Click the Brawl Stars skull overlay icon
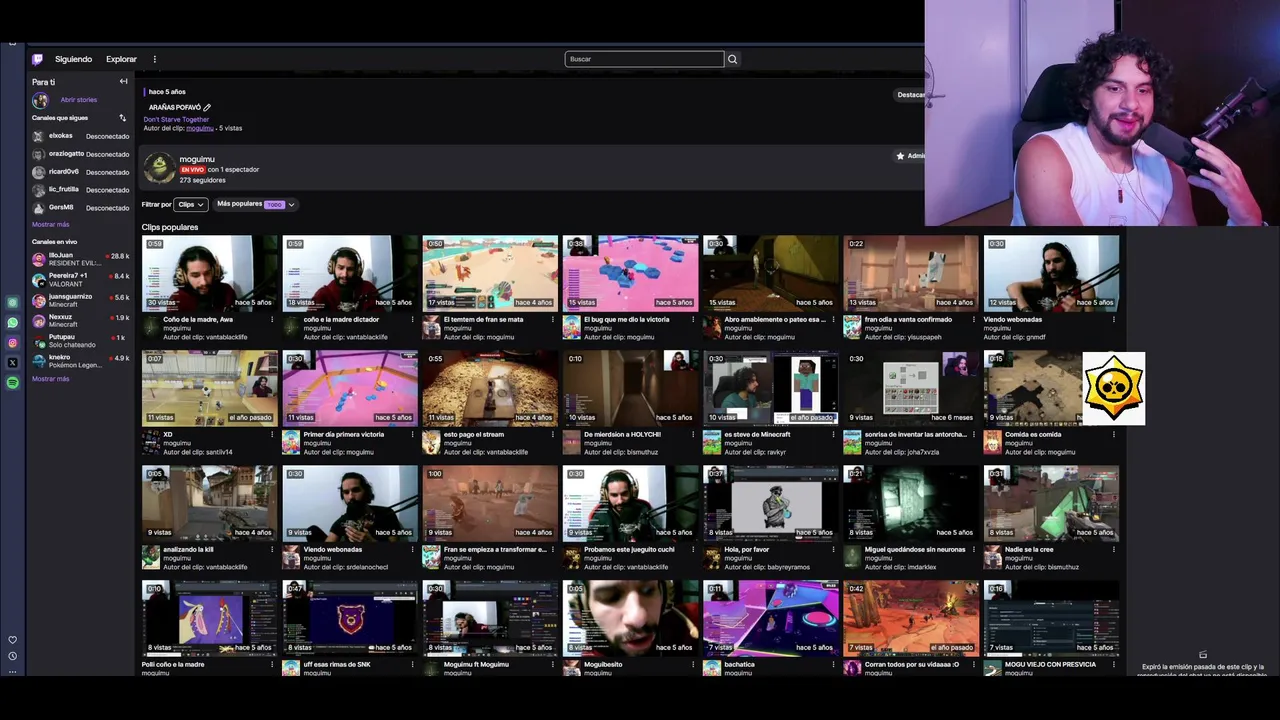Viewport: 1280px width, 720px height. pos(1113,388)
